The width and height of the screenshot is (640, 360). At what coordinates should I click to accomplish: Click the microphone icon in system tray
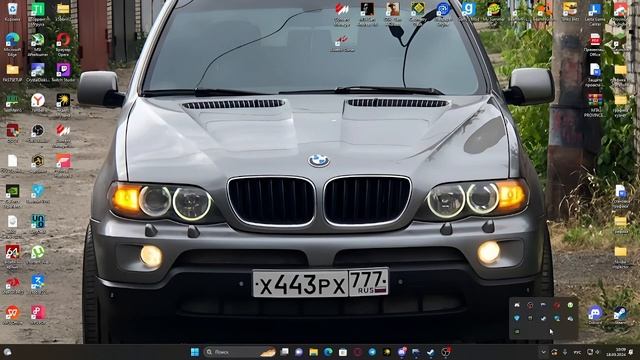[565, 352]
